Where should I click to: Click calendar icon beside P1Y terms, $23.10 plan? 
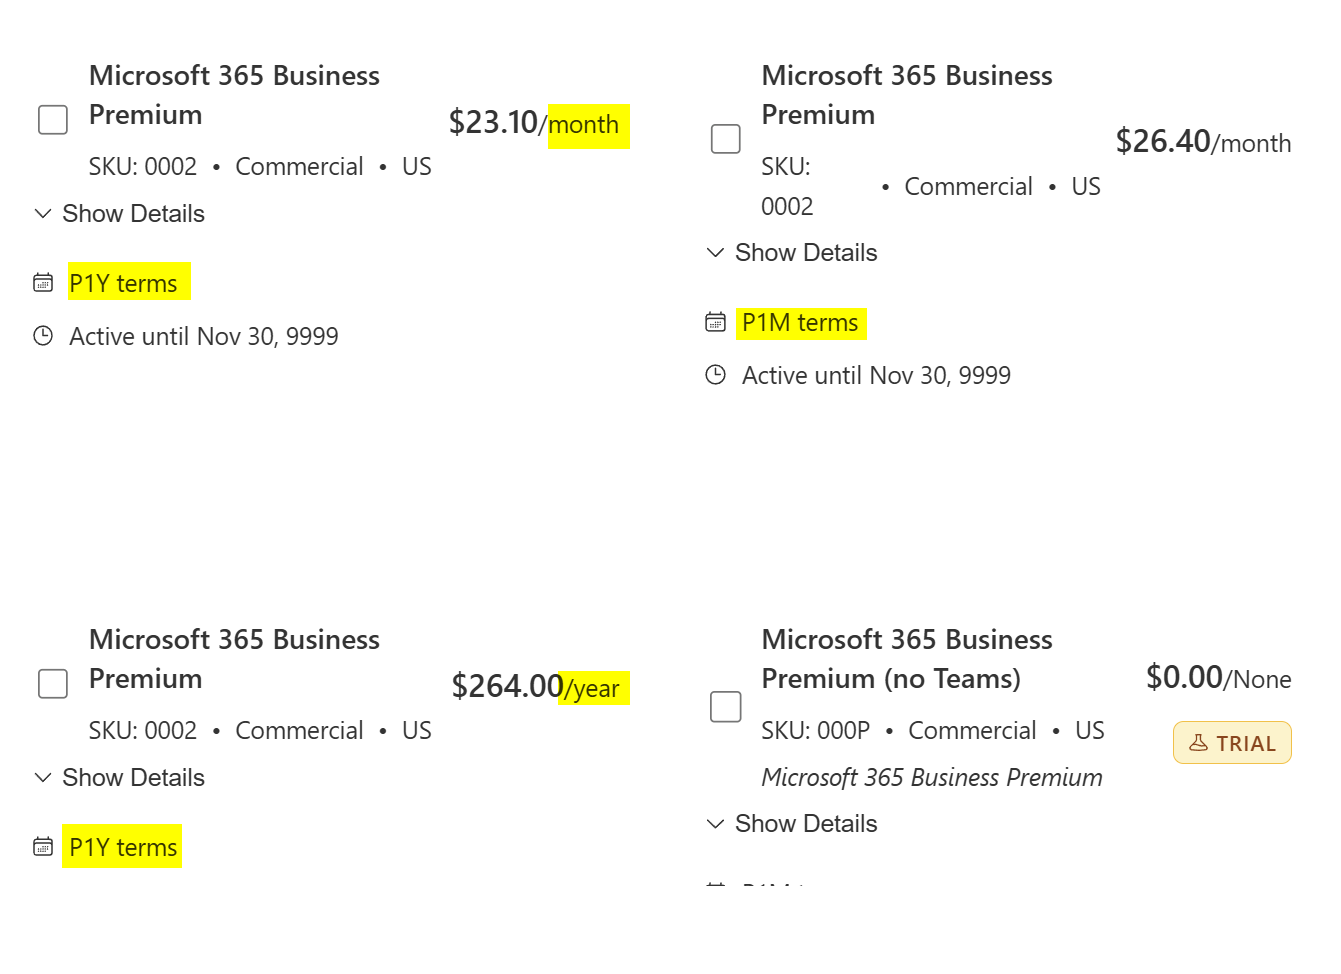43,283
